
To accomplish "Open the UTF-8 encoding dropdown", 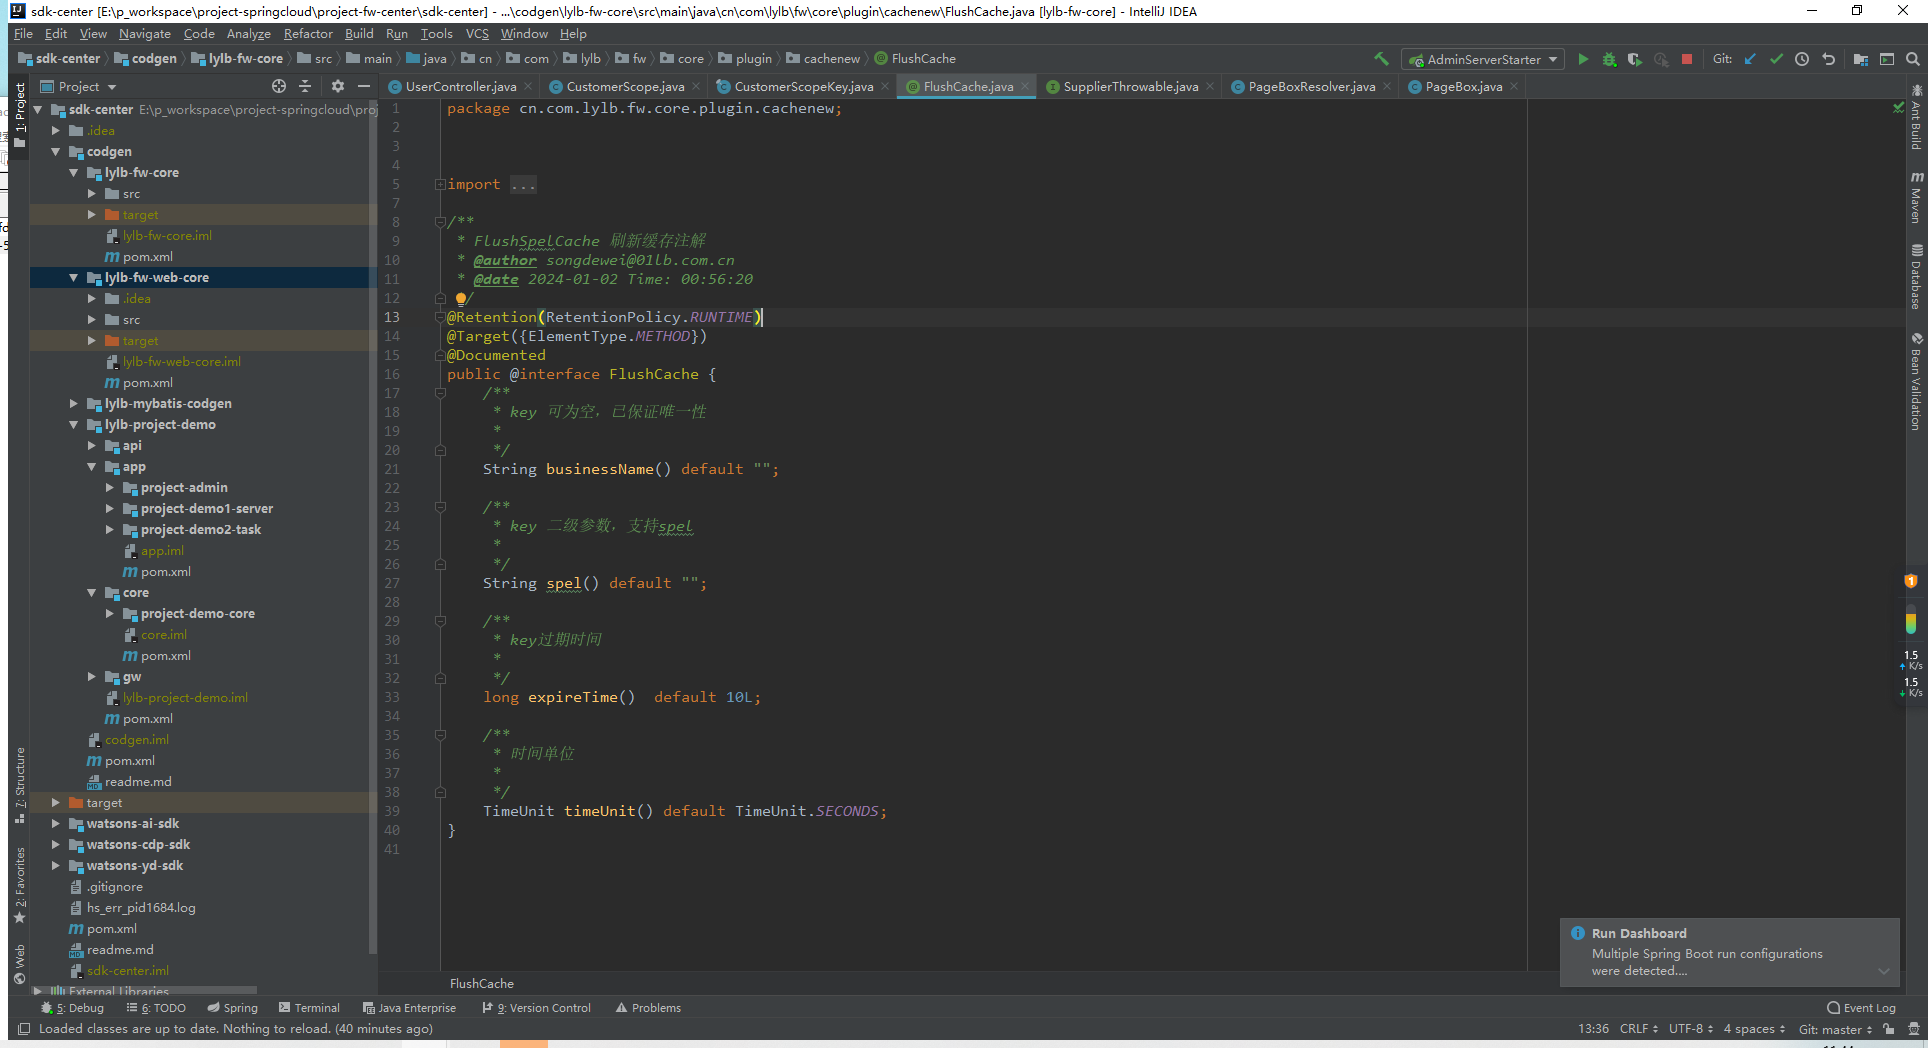I will tap(1691, 1029).
